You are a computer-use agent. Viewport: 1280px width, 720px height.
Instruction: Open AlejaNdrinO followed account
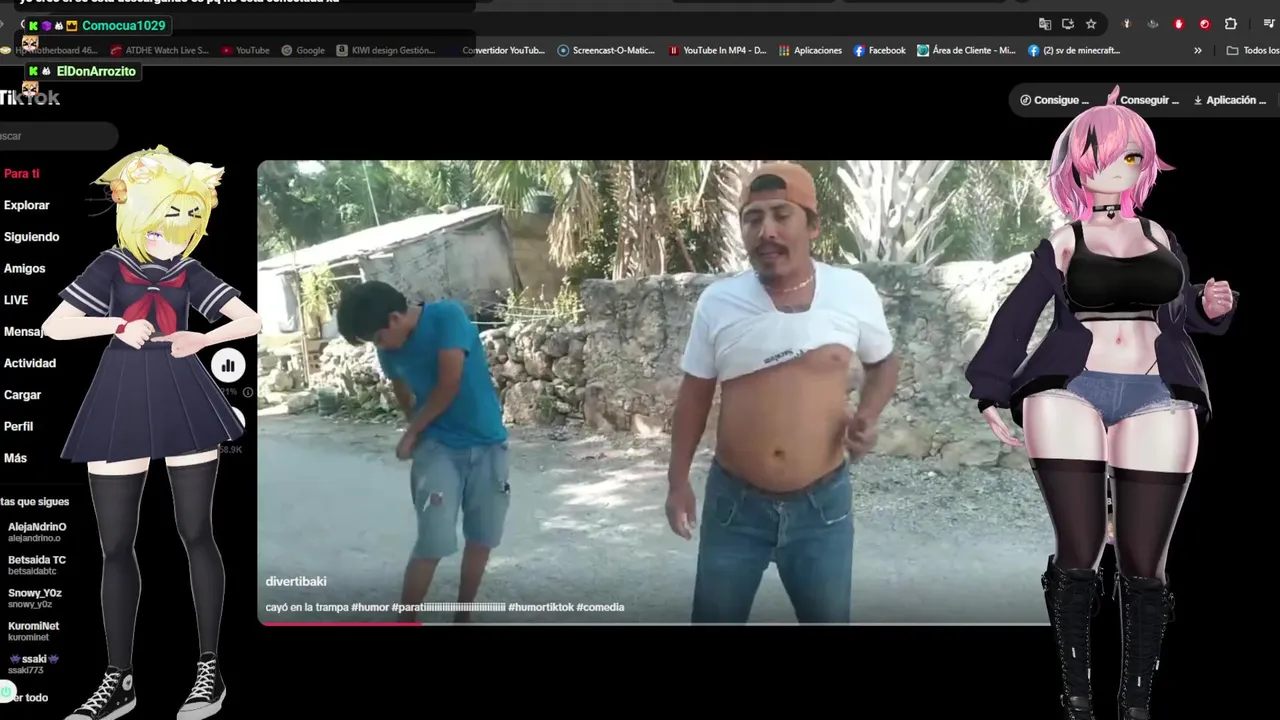pos(37,532)
